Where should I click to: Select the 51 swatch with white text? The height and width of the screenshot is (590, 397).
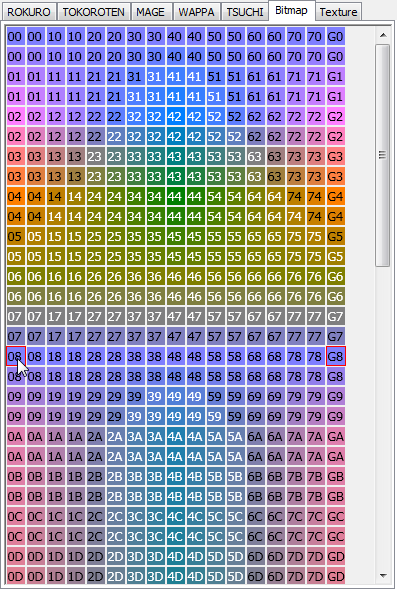point(215,96)
